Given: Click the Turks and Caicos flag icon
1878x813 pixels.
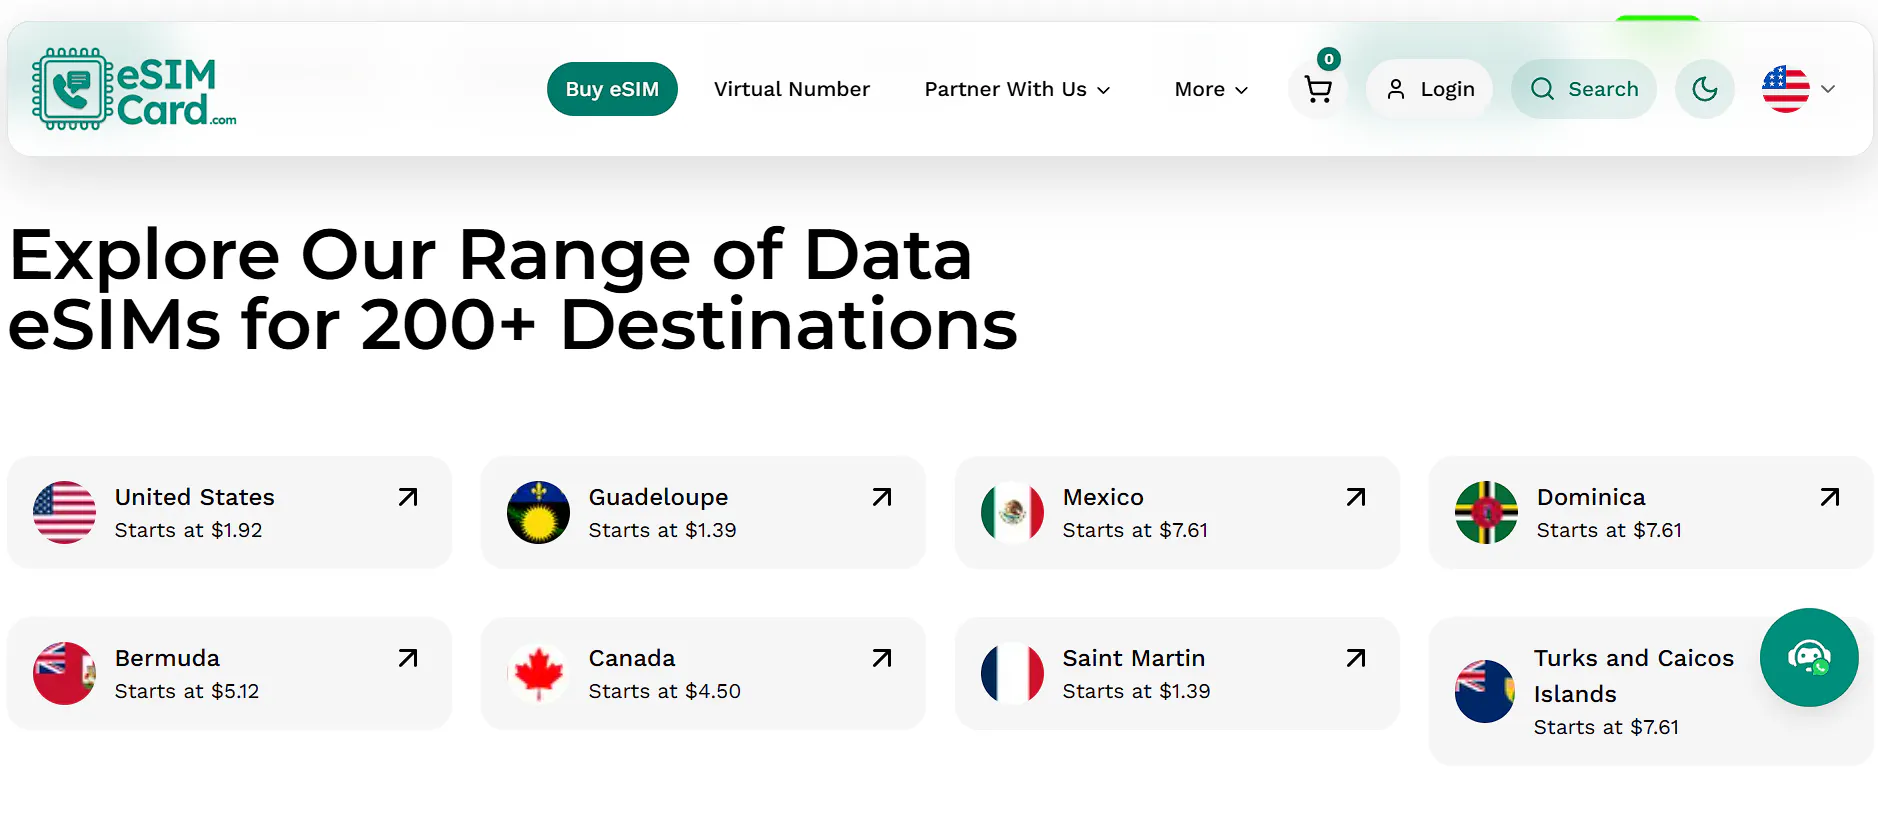Looking at the screenshot, I should pos(1485,691).
